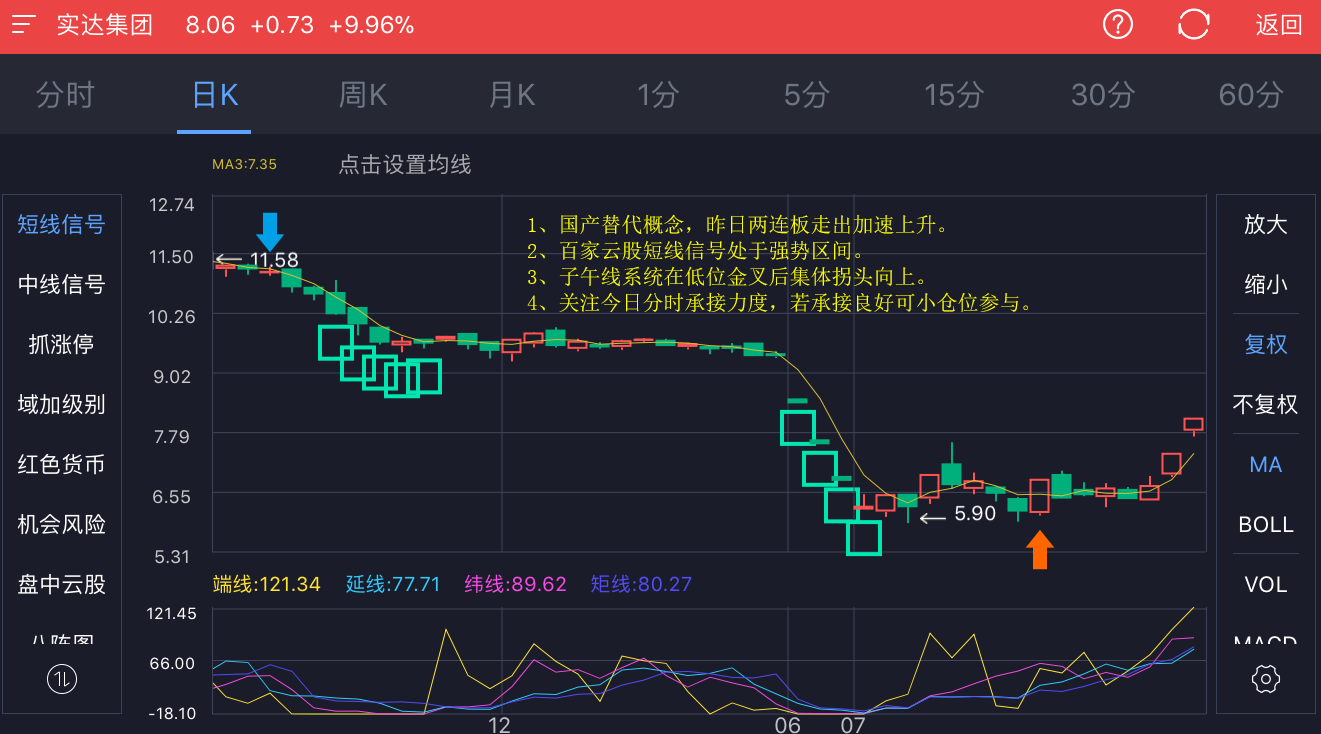Click the 8.06 current price
1321x734 pixels.
pos(210,25)
